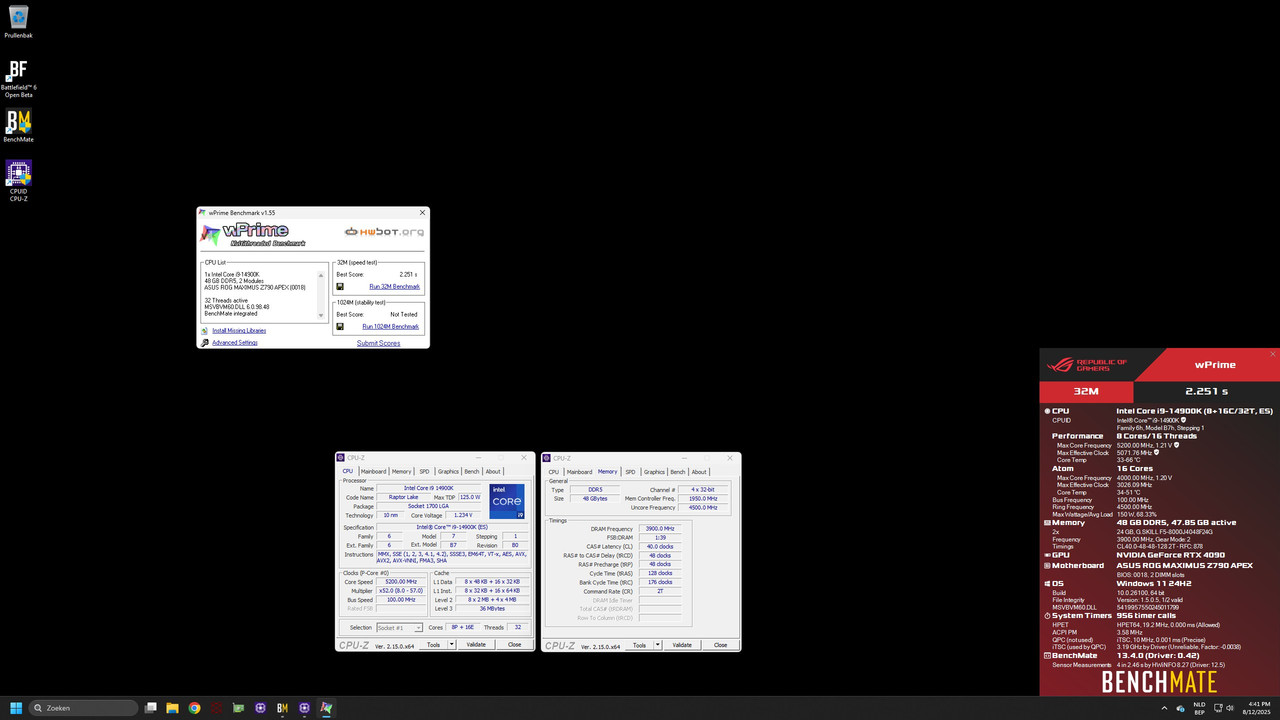Screen dimensions: 1280x720
Task: Open Bench tab in left CPU-Z window
Action: 471,471
